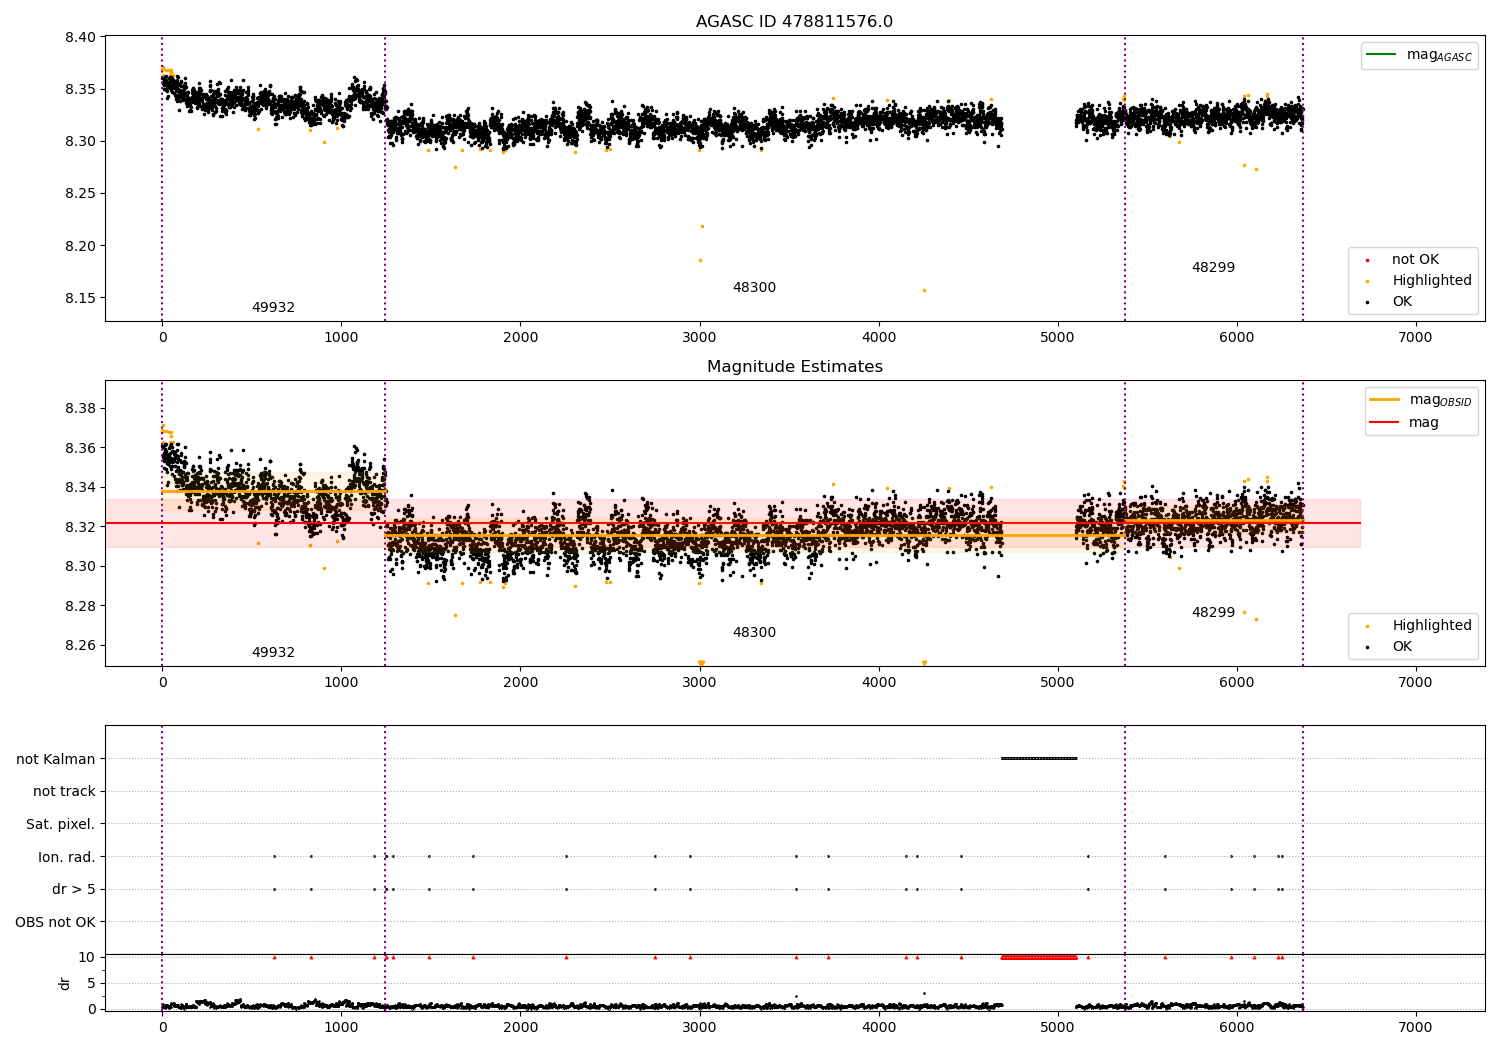The image size is (1500, 1050).
Task: Click the 8.40 tick on top plot
Action: (80, 37)
